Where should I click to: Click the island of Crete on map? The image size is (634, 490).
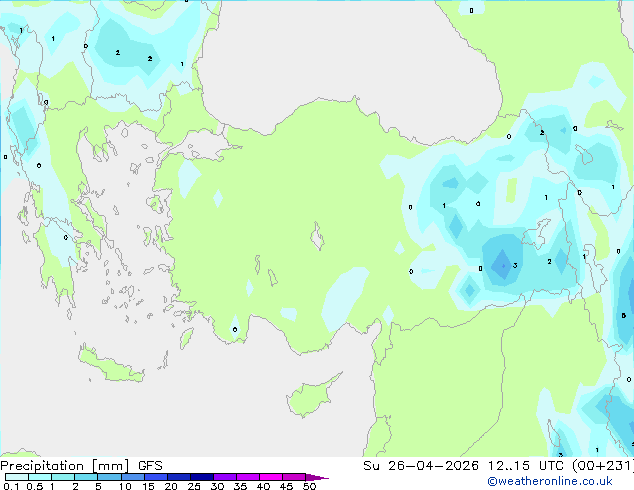pyautogui.click(x=110, y=364)
